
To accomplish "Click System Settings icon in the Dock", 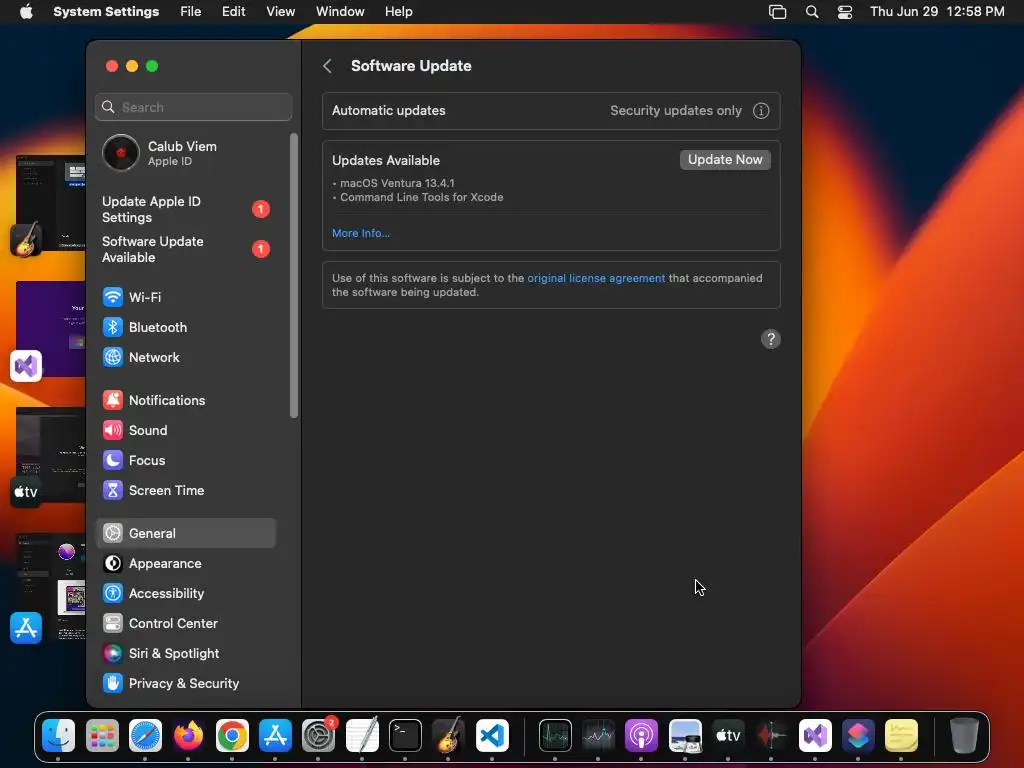I will click(319, 735).
